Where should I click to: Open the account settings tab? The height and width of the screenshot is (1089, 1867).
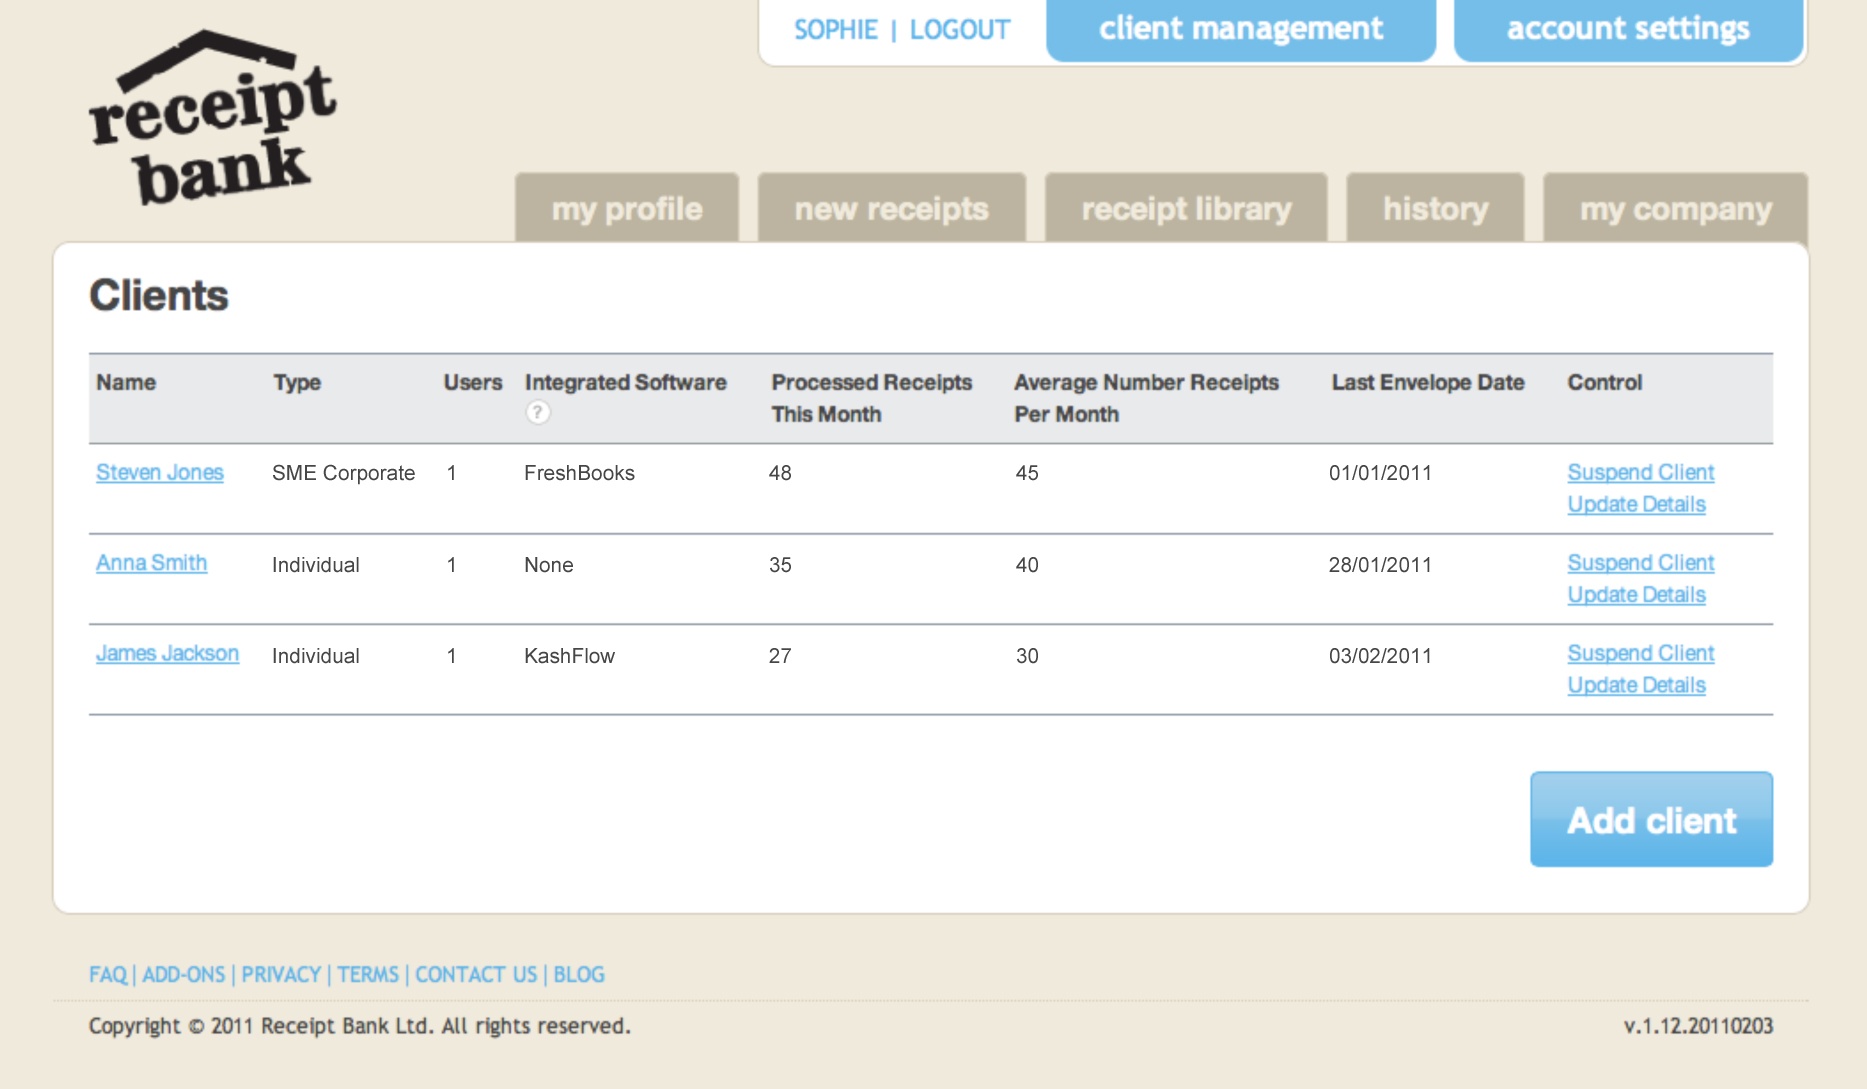point(1627,30)
